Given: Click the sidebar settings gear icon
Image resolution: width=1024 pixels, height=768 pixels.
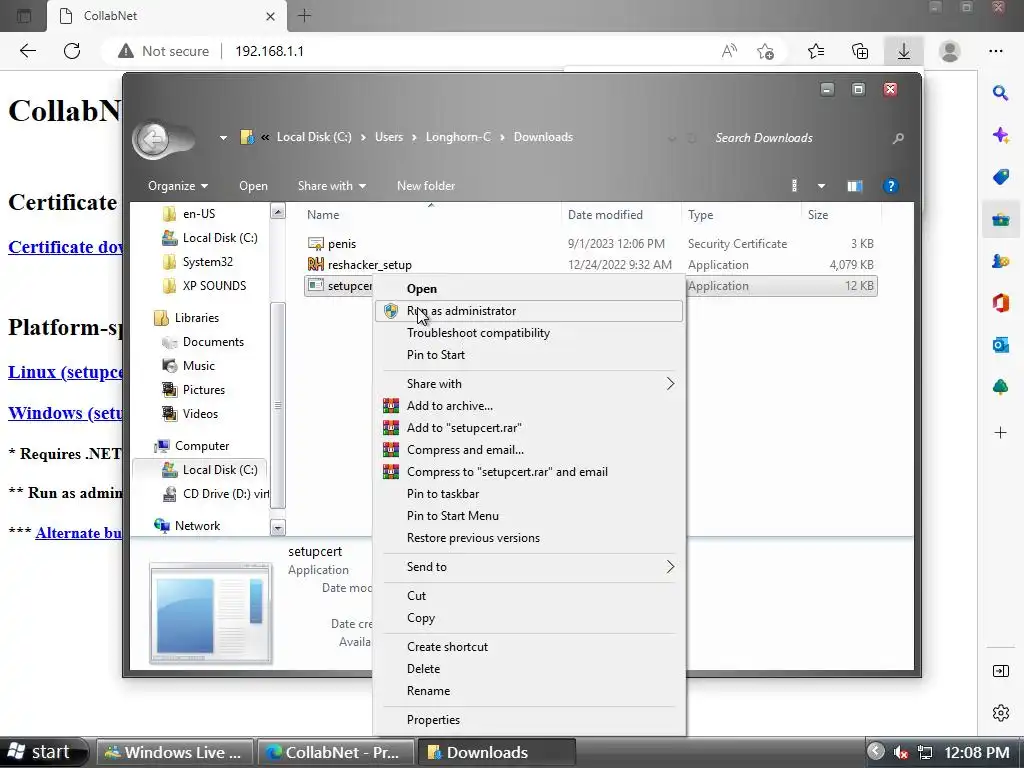Looking at the screenshot, I should coord(1000,712).
